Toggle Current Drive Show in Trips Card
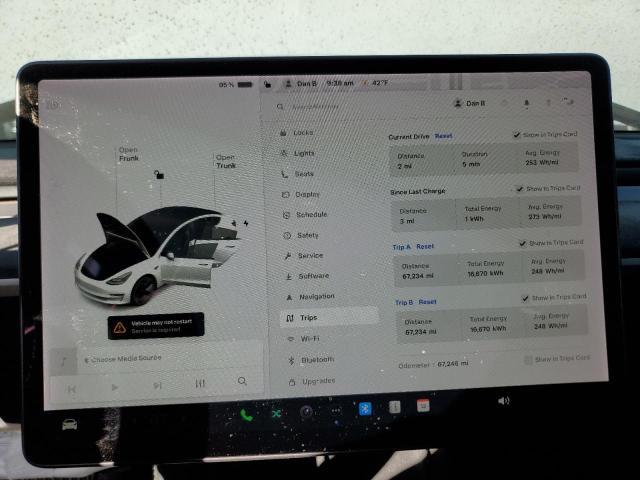640x480 pixels. coord(516,134)
